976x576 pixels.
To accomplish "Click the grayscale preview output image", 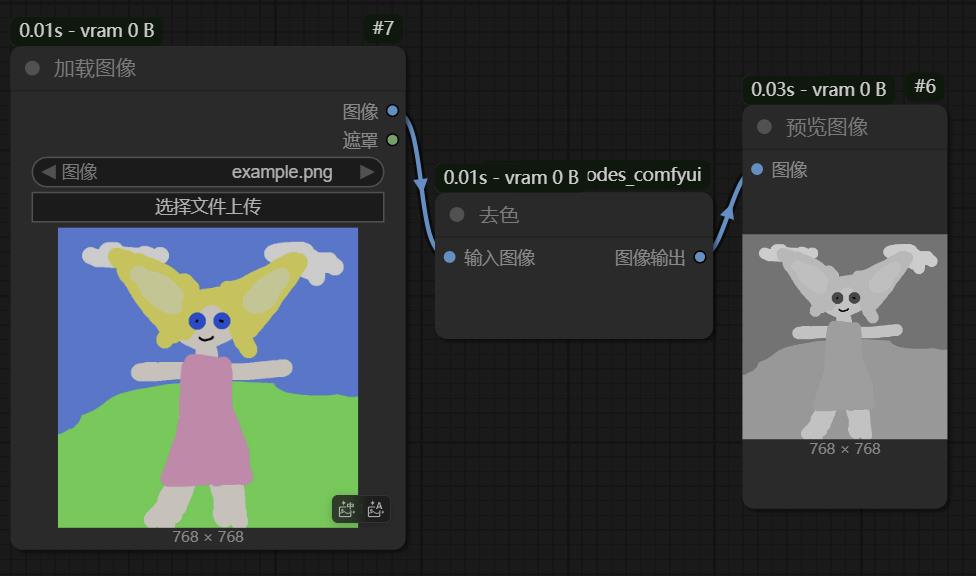I will point(845,337).
